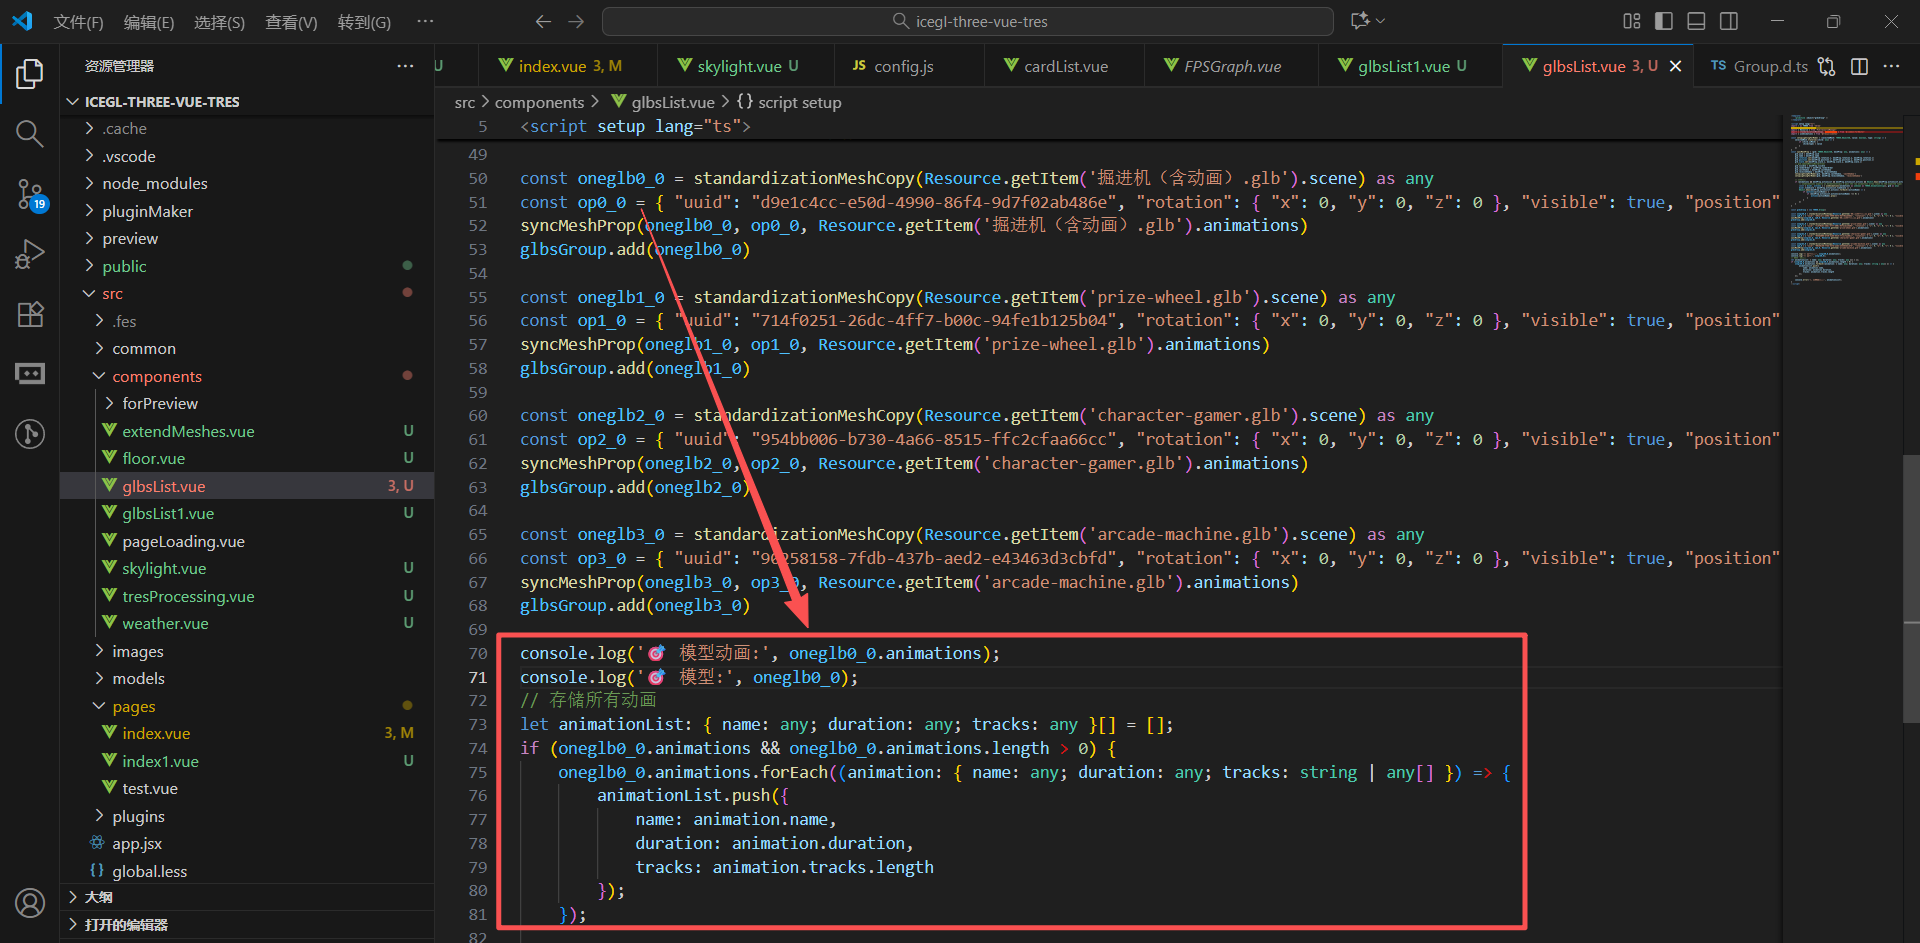The width and height of the screenshot is (1920, 943).
Task: Navigate back using the left arrow
Action: pos(543,21)
